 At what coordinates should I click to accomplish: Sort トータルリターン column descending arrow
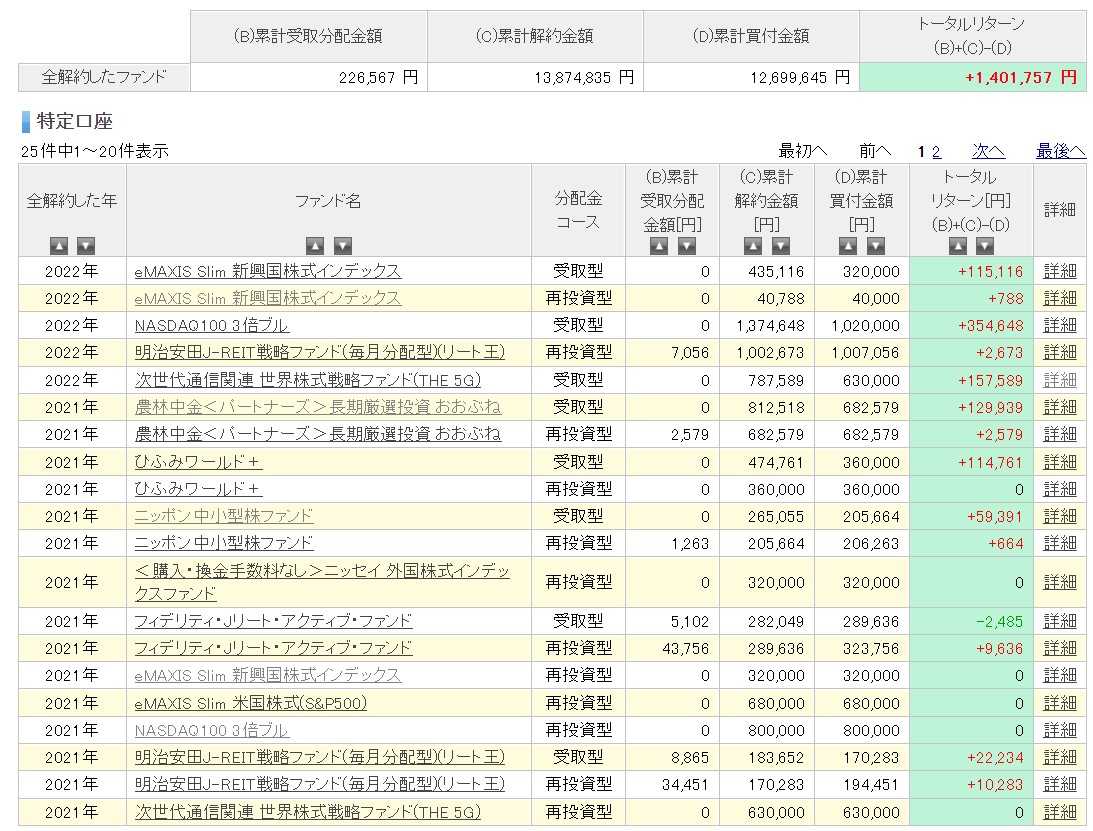click(x=985, y=245)
